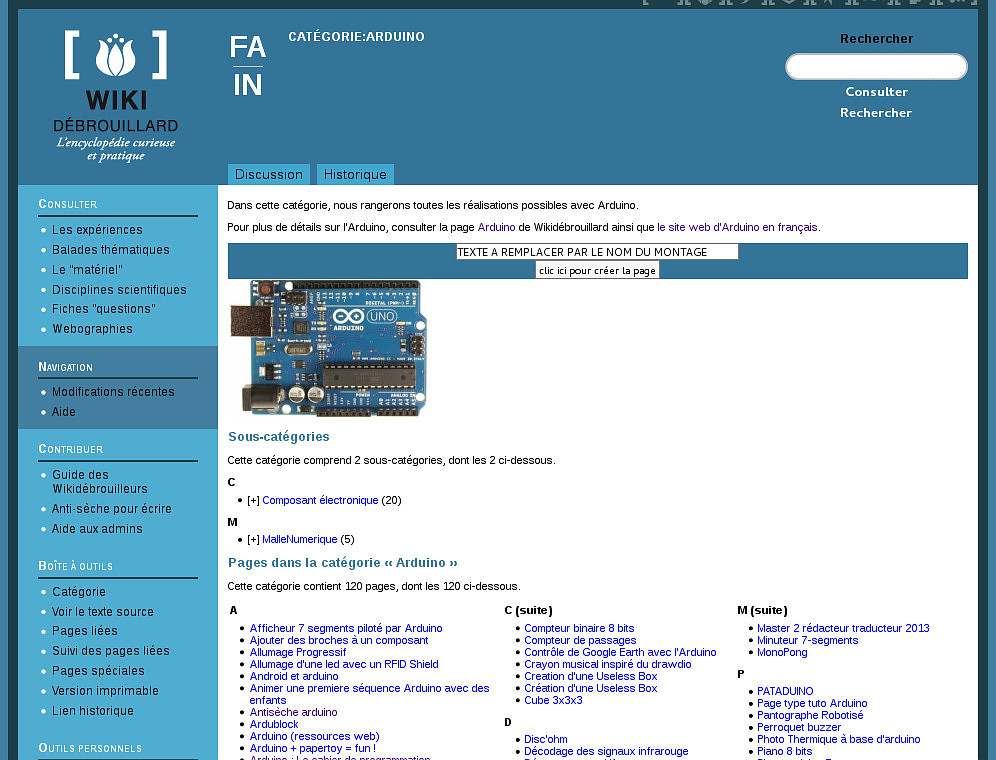
Task: Go to Modifications récentes
Action: (113, 392)
